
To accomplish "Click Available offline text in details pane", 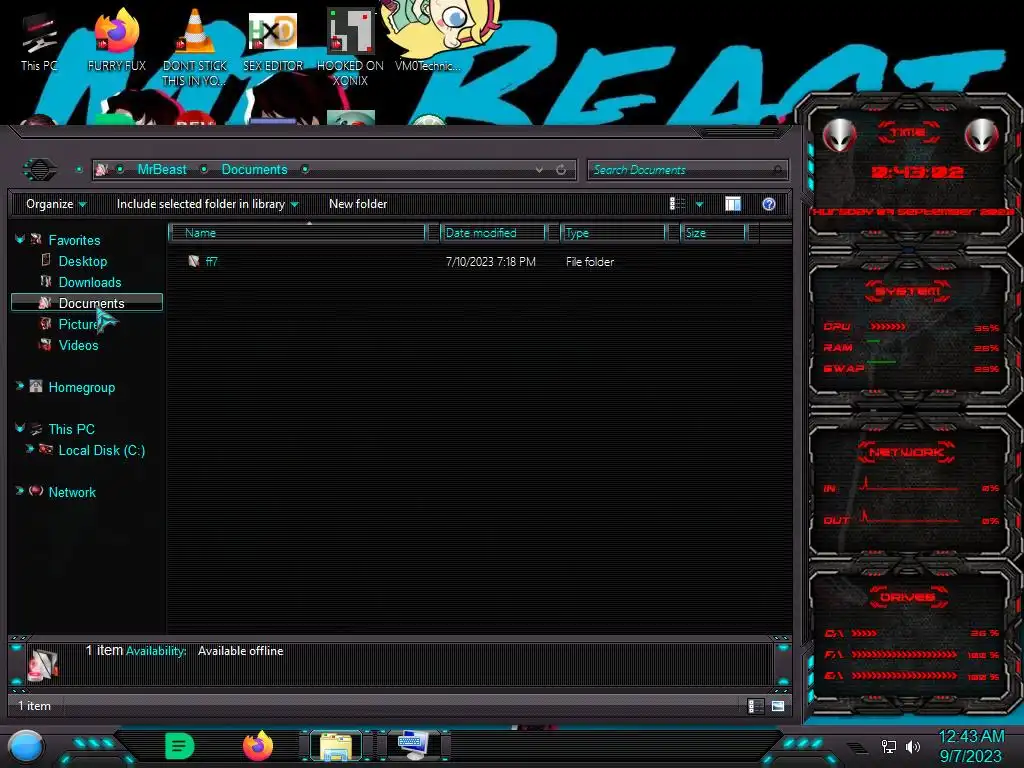I will coord(240,651).
